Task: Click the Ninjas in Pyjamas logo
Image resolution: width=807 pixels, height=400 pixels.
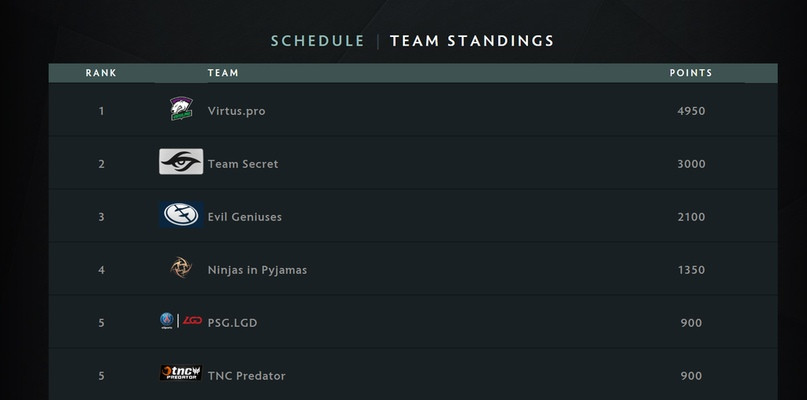Action: pos(181,268)
